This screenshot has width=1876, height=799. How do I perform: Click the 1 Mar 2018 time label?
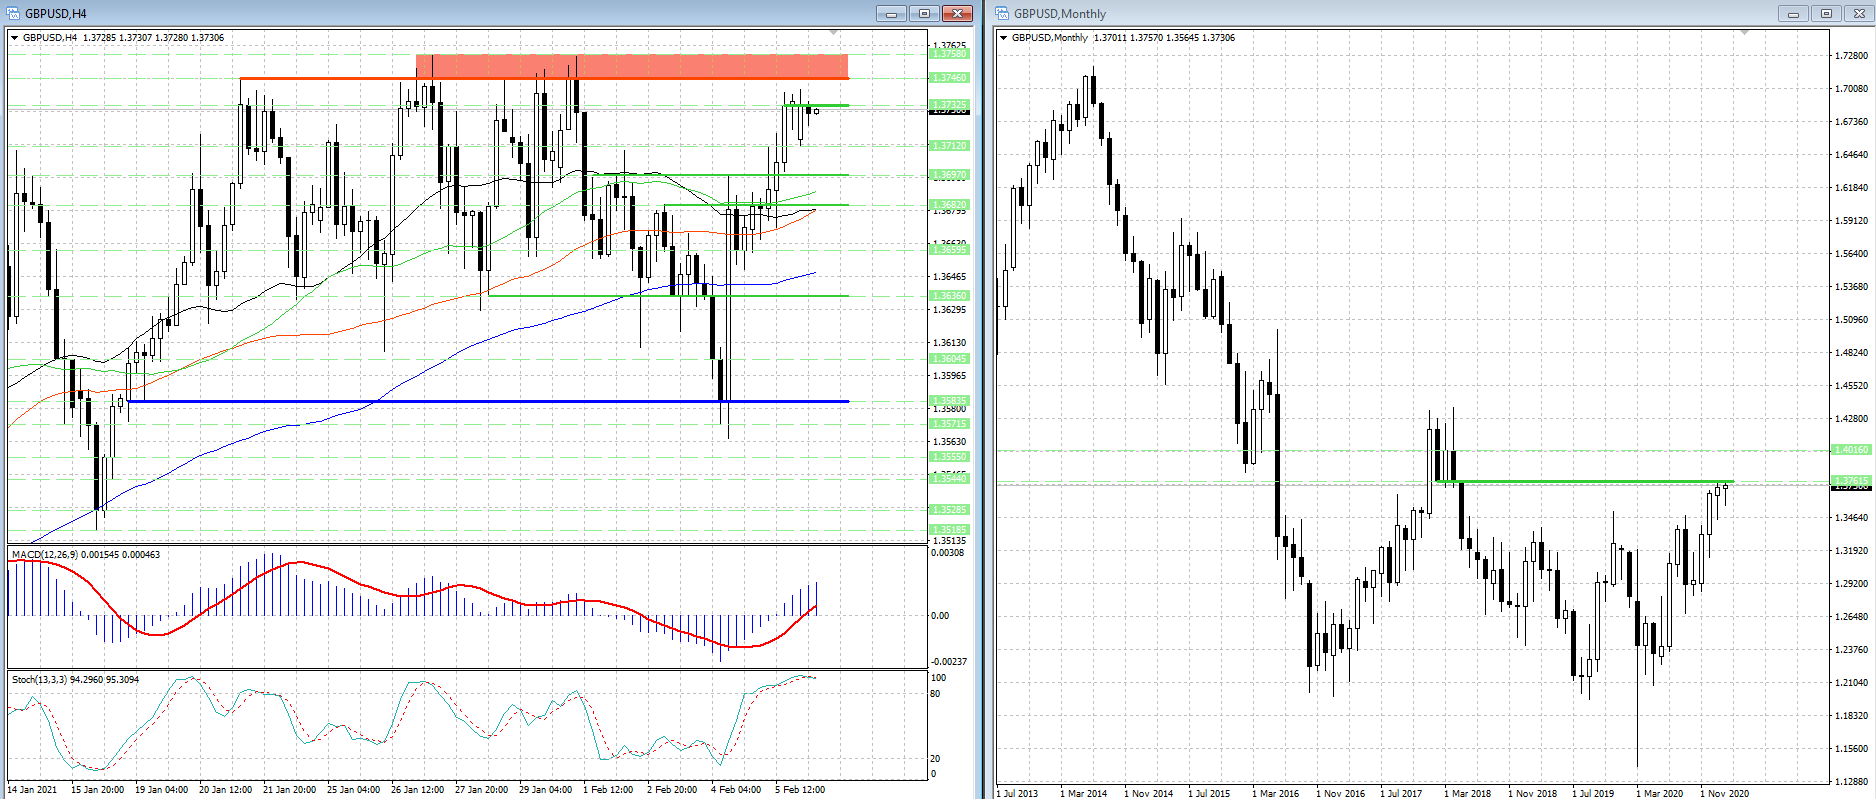(x=1467, y=793)
